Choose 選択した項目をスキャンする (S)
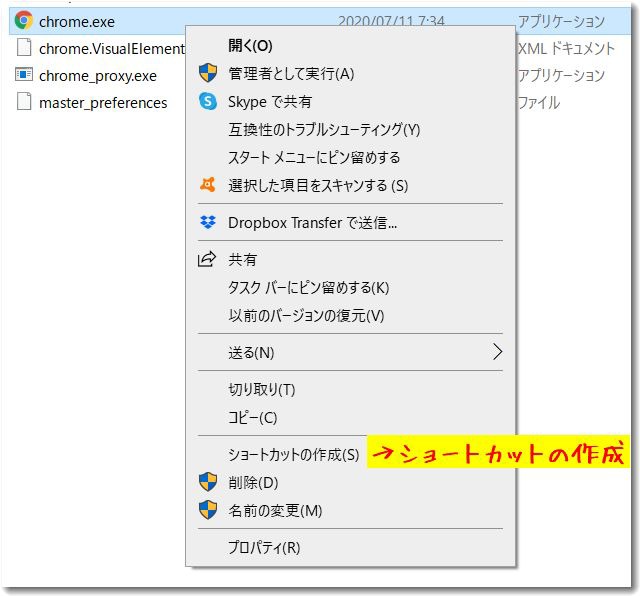Image resolution: width=640 pixels, height=596 pixels. pyautogui.click(x=318, y=185)
